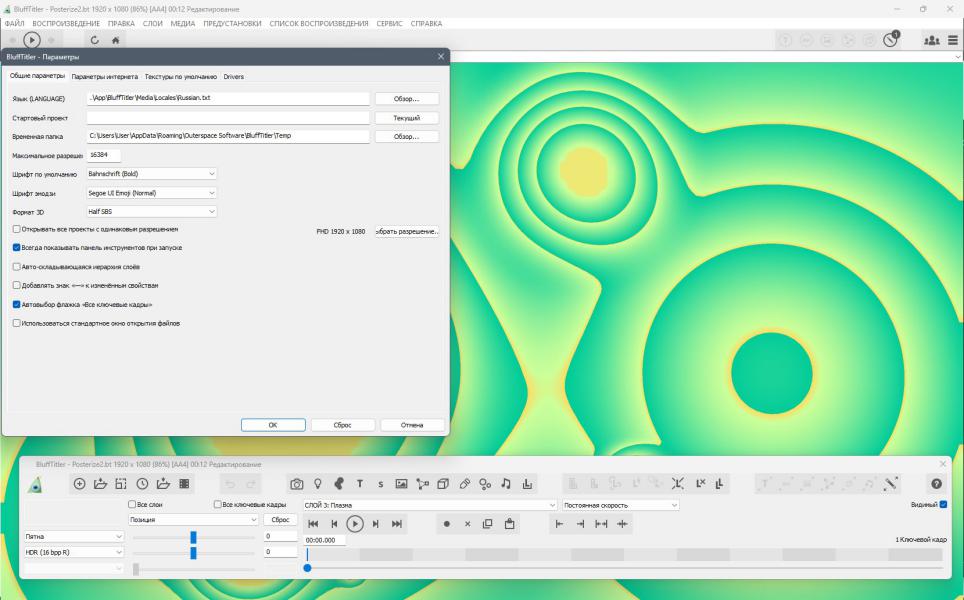This screenshot has width=964, height=600.
Task: Open the 'Шрифт по умолчанию' dropdown
Action: coord(152,174)
